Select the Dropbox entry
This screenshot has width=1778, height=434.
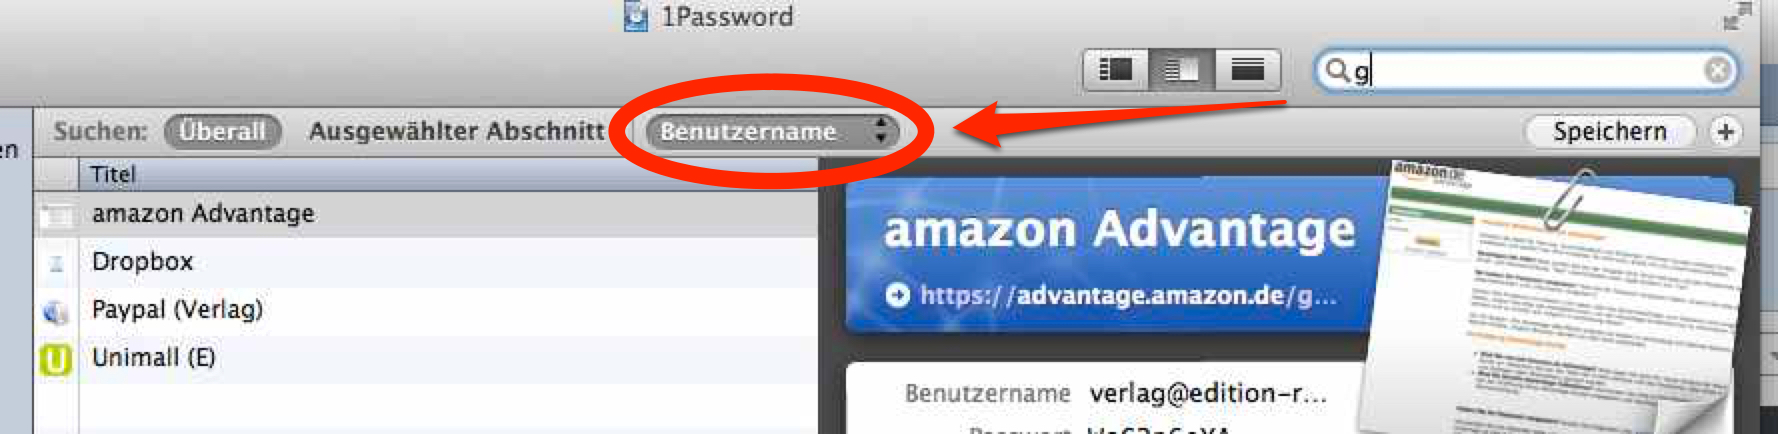[427, 262]
